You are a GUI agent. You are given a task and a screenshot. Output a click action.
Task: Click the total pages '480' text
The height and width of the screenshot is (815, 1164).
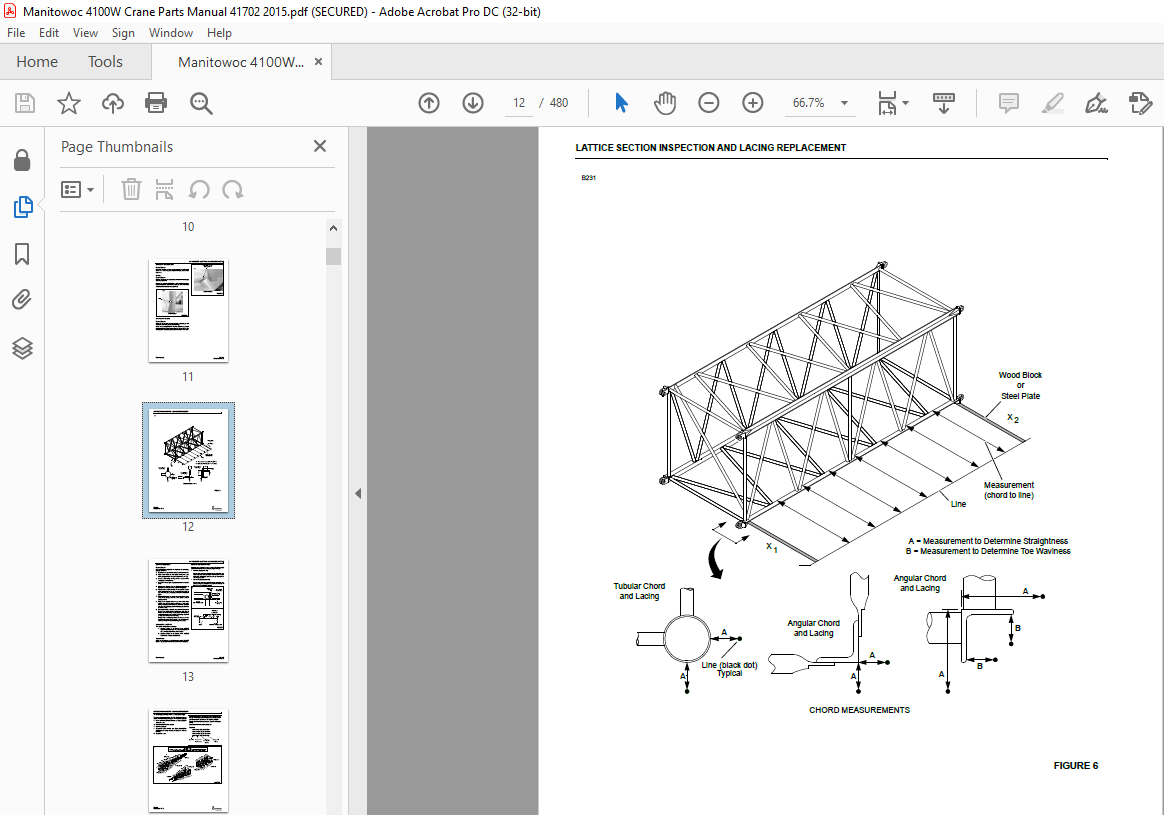click(559, 102)
